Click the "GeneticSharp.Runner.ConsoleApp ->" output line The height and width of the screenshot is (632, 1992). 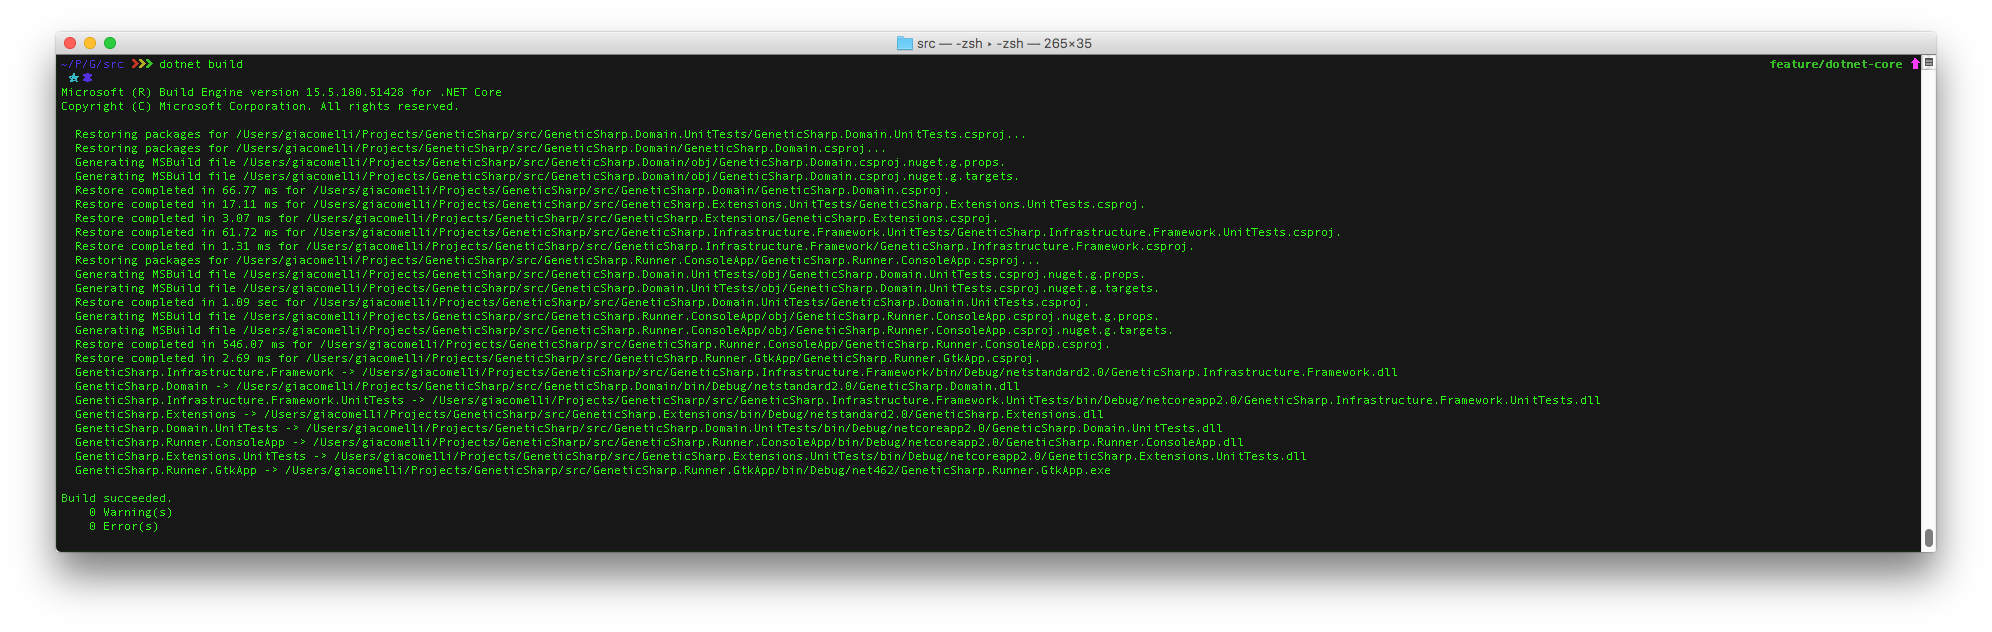[x=659, y=442]
